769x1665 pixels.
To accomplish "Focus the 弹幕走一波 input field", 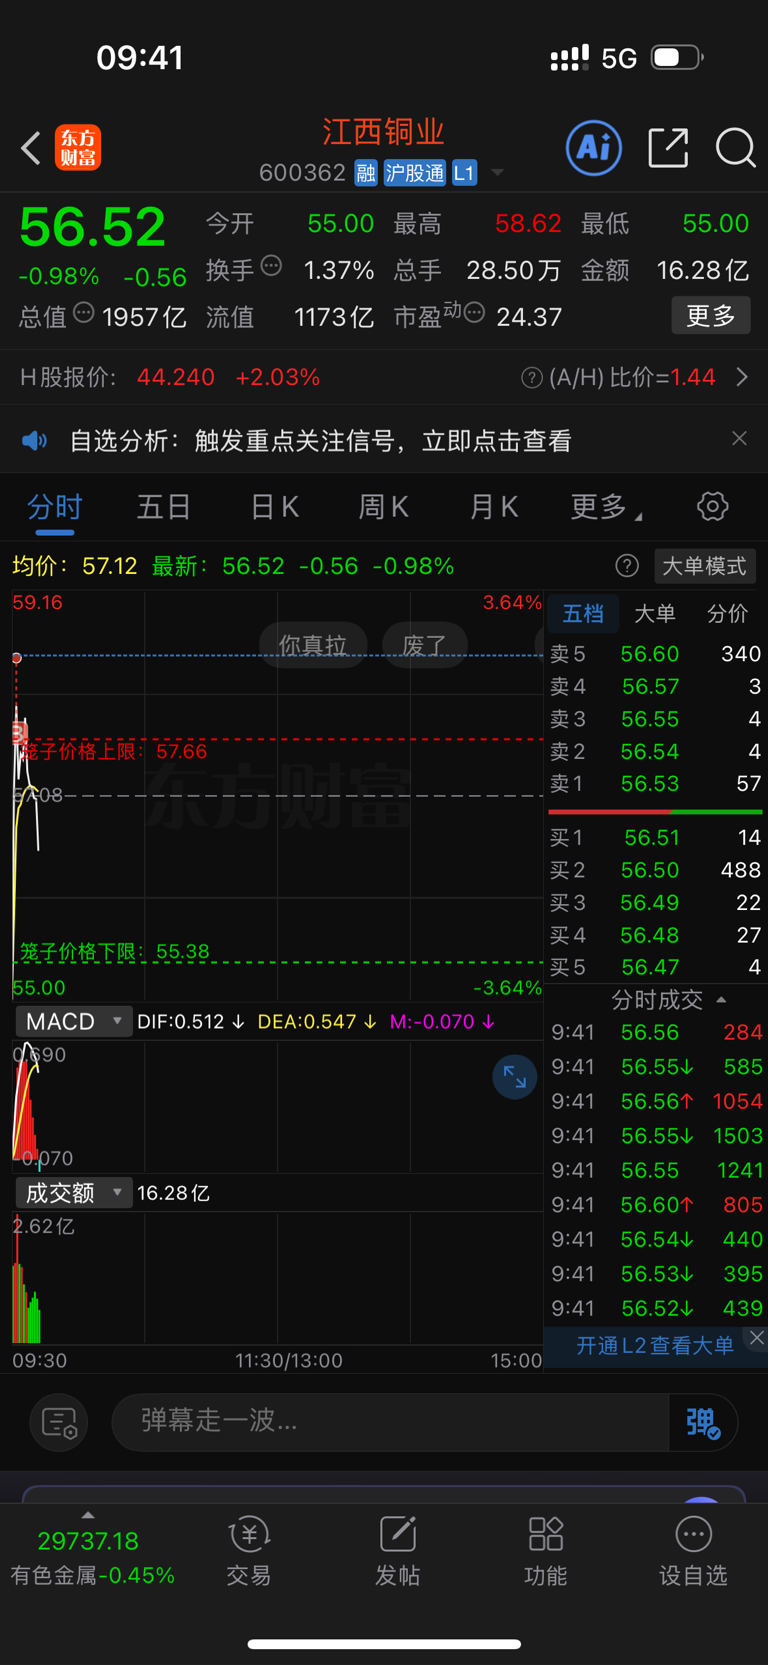I will coord(390,1421).
